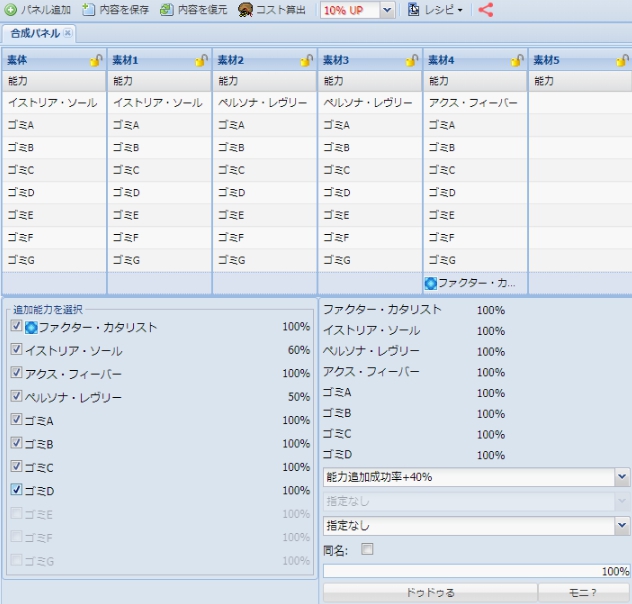
Task: Click the 内容を復元 restore icon
Action: click(167, 10)
